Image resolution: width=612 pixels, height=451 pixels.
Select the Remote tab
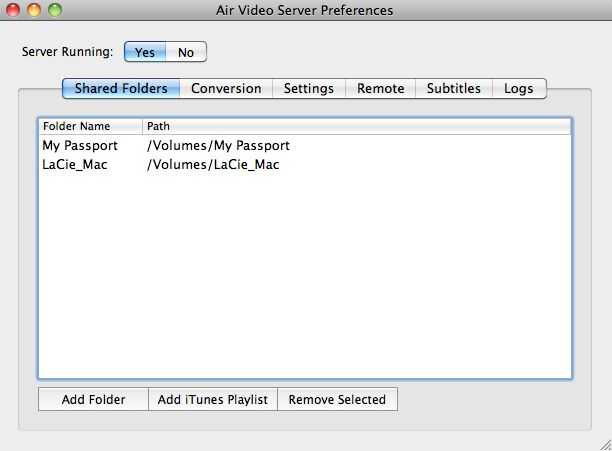click(381, 88)
